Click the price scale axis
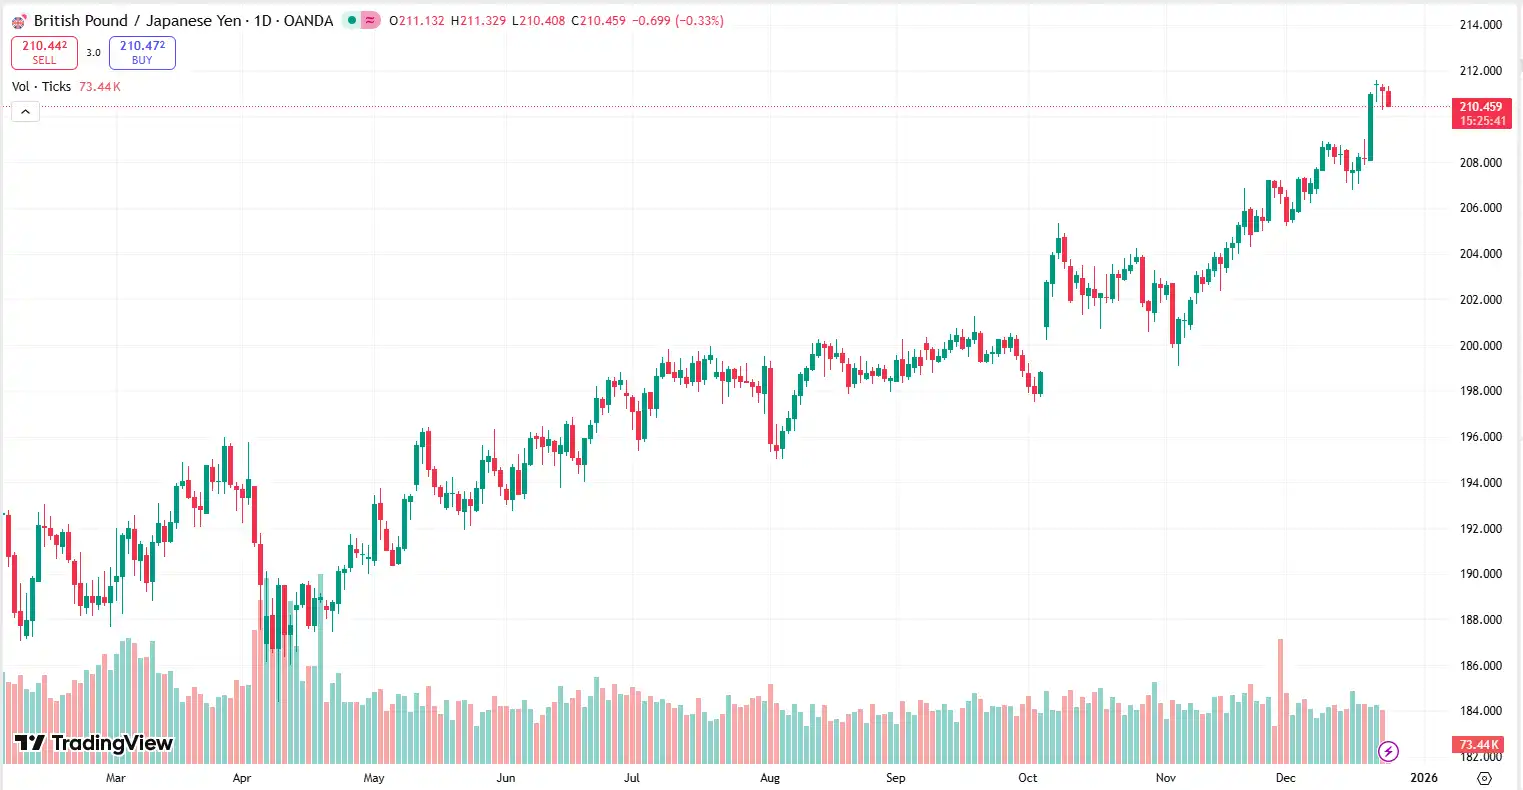 pos(1480,400)
